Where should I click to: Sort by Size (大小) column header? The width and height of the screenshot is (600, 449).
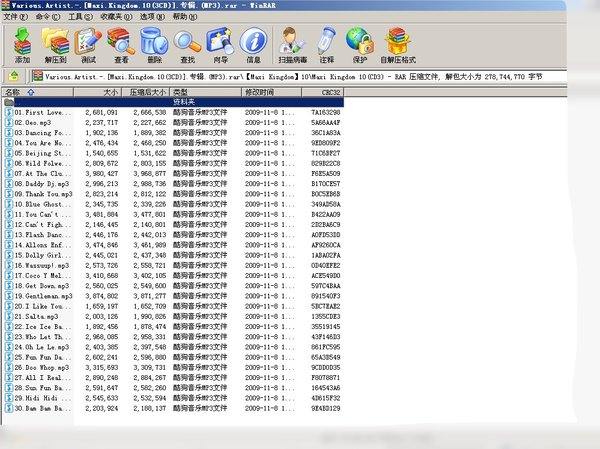coord(98,92)
